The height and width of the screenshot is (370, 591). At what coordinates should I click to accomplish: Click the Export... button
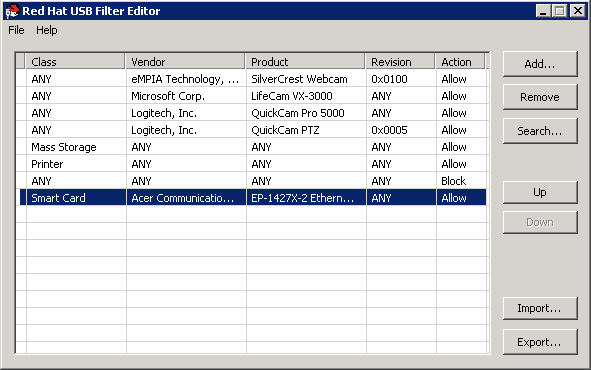tap(540, 342)
